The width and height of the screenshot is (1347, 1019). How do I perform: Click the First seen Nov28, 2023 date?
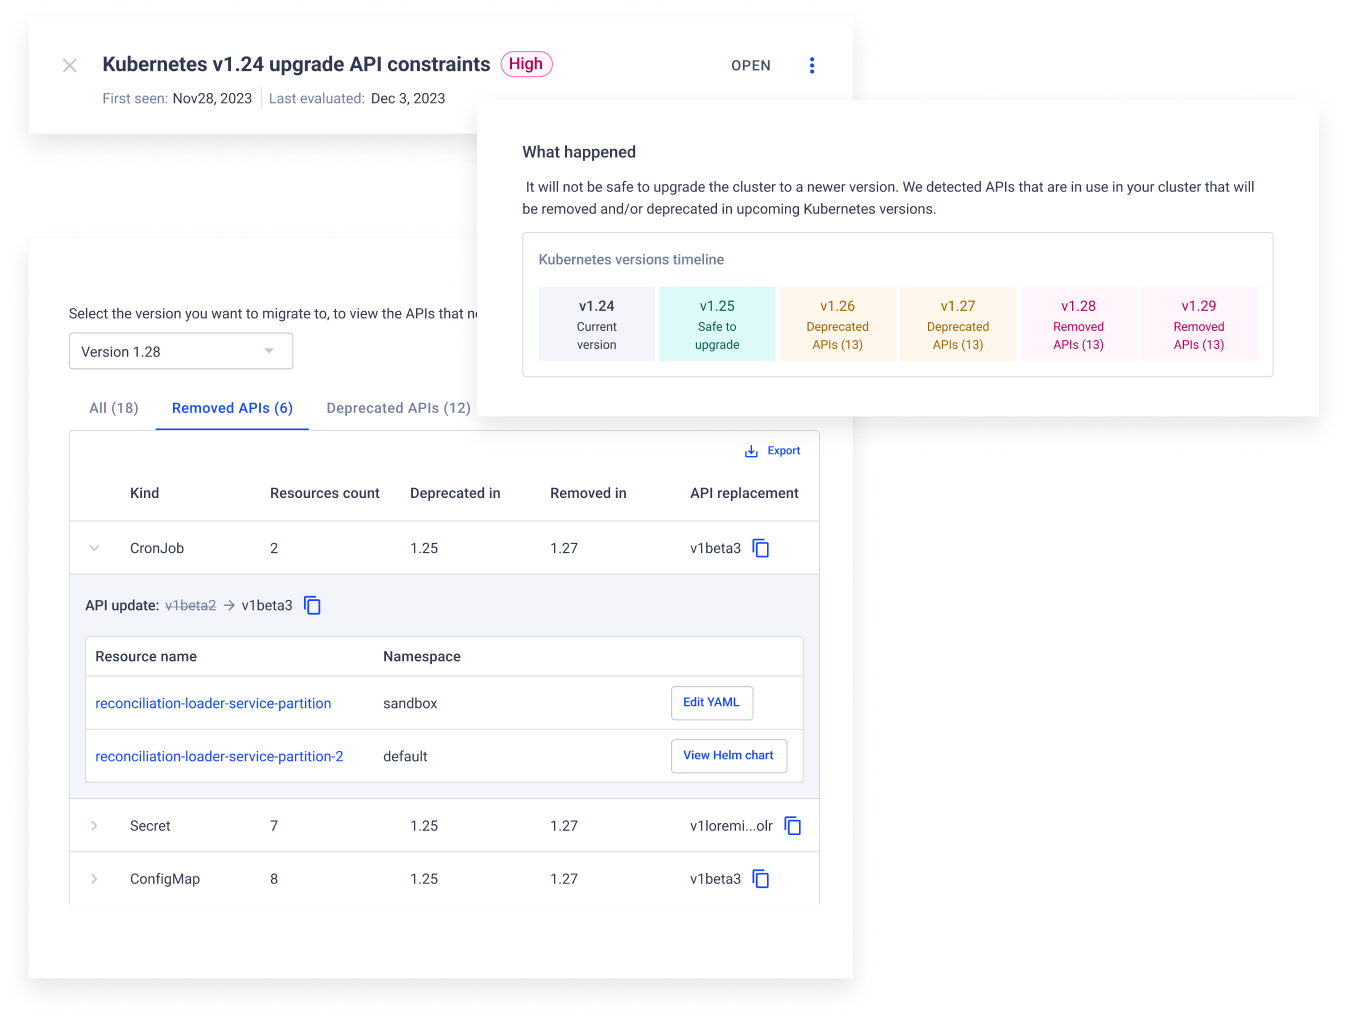pos(212,98)
